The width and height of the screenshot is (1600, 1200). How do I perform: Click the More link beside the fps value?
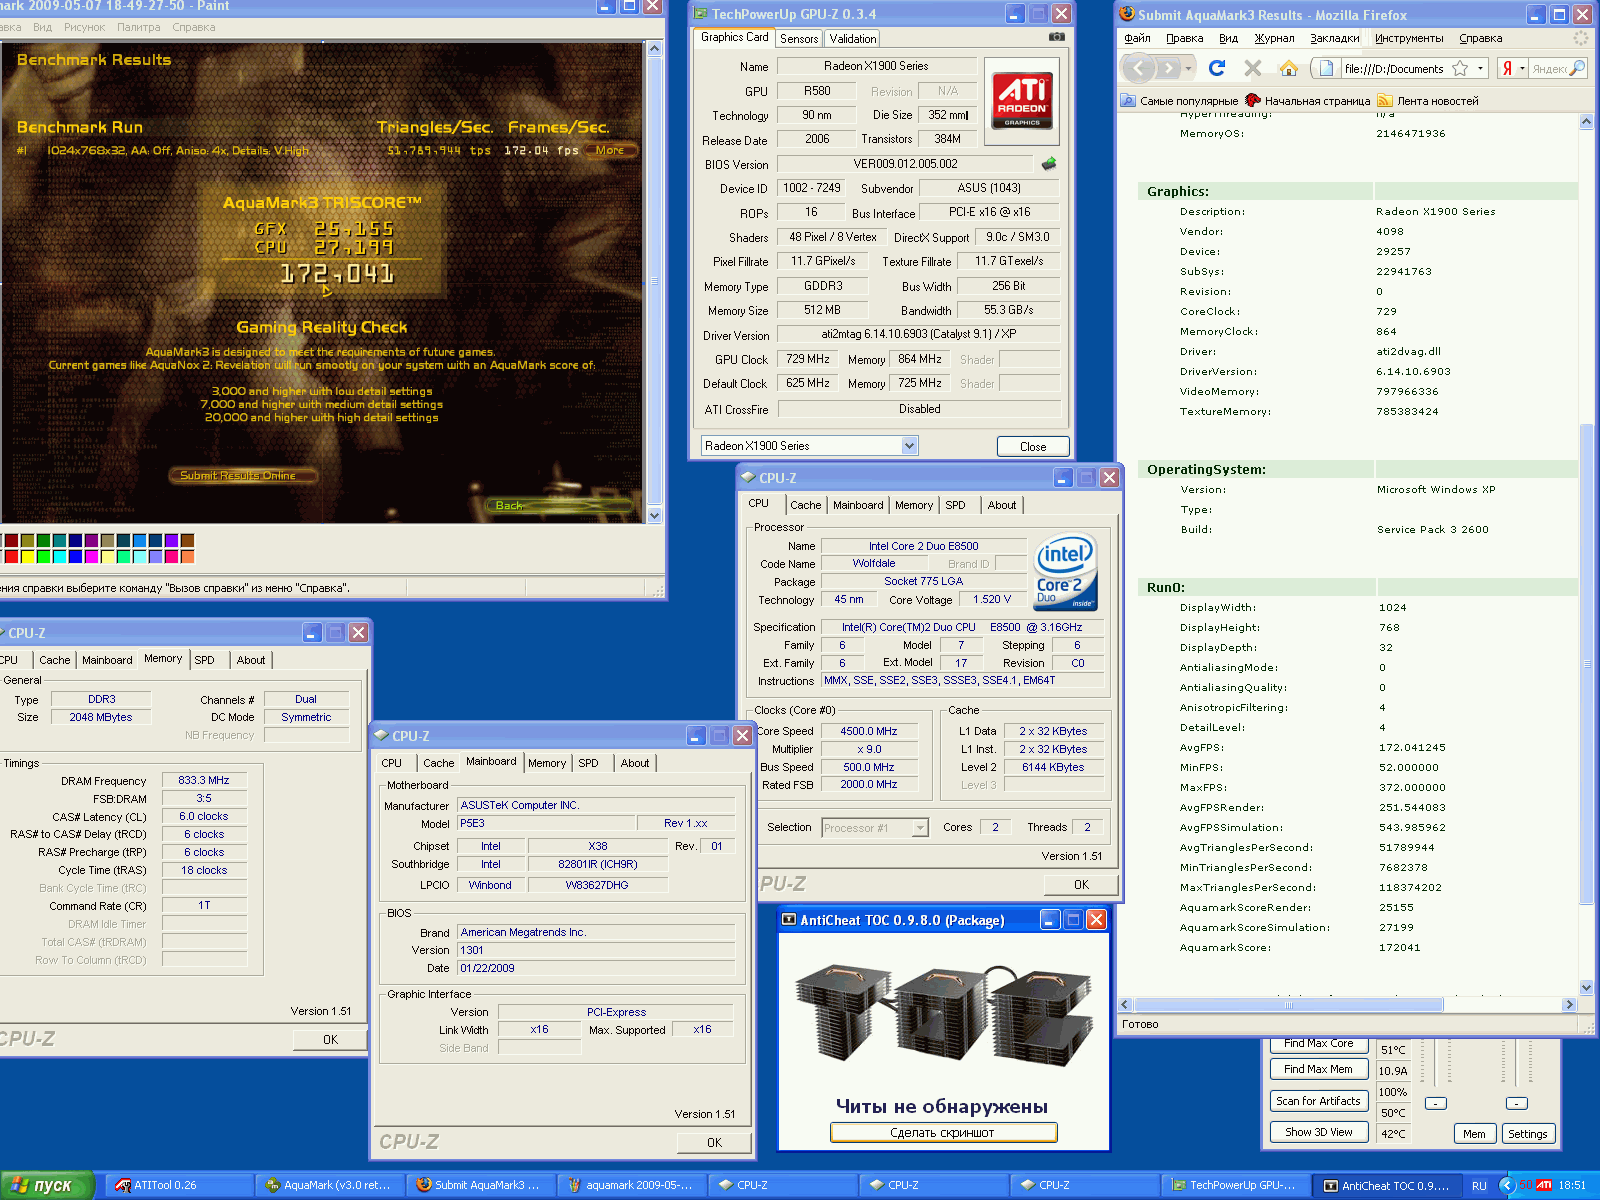click(610, 150)
